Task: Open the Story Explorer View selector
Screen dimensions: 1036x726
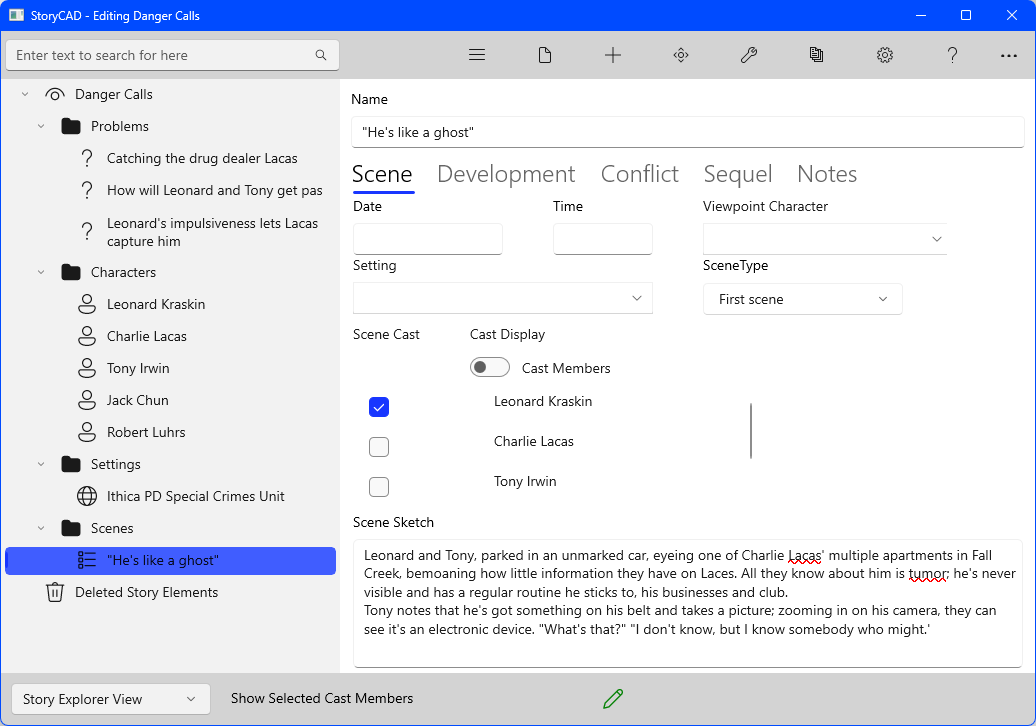Action: pyautogui.click(x=110, y=699)
